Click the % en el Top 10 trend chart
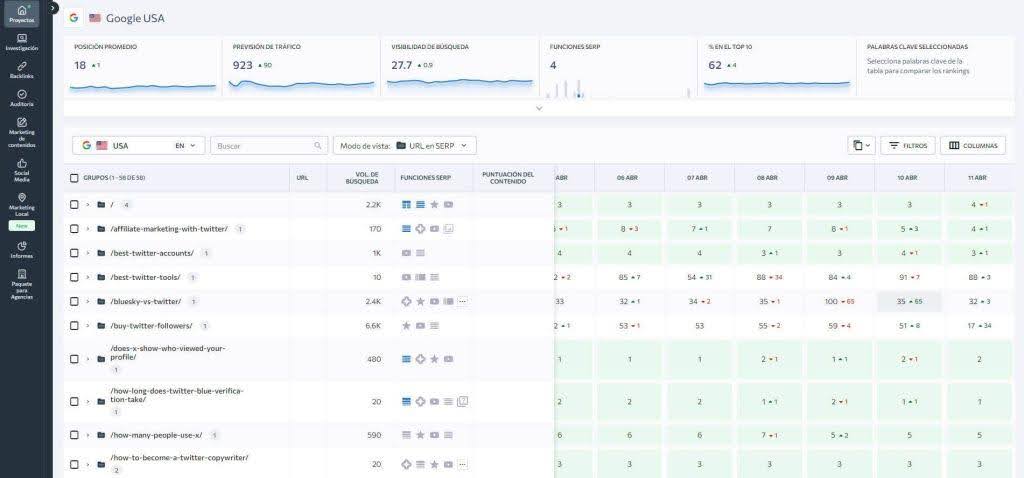This screenshot has height=478, width=1024. [x=776, y=84]
